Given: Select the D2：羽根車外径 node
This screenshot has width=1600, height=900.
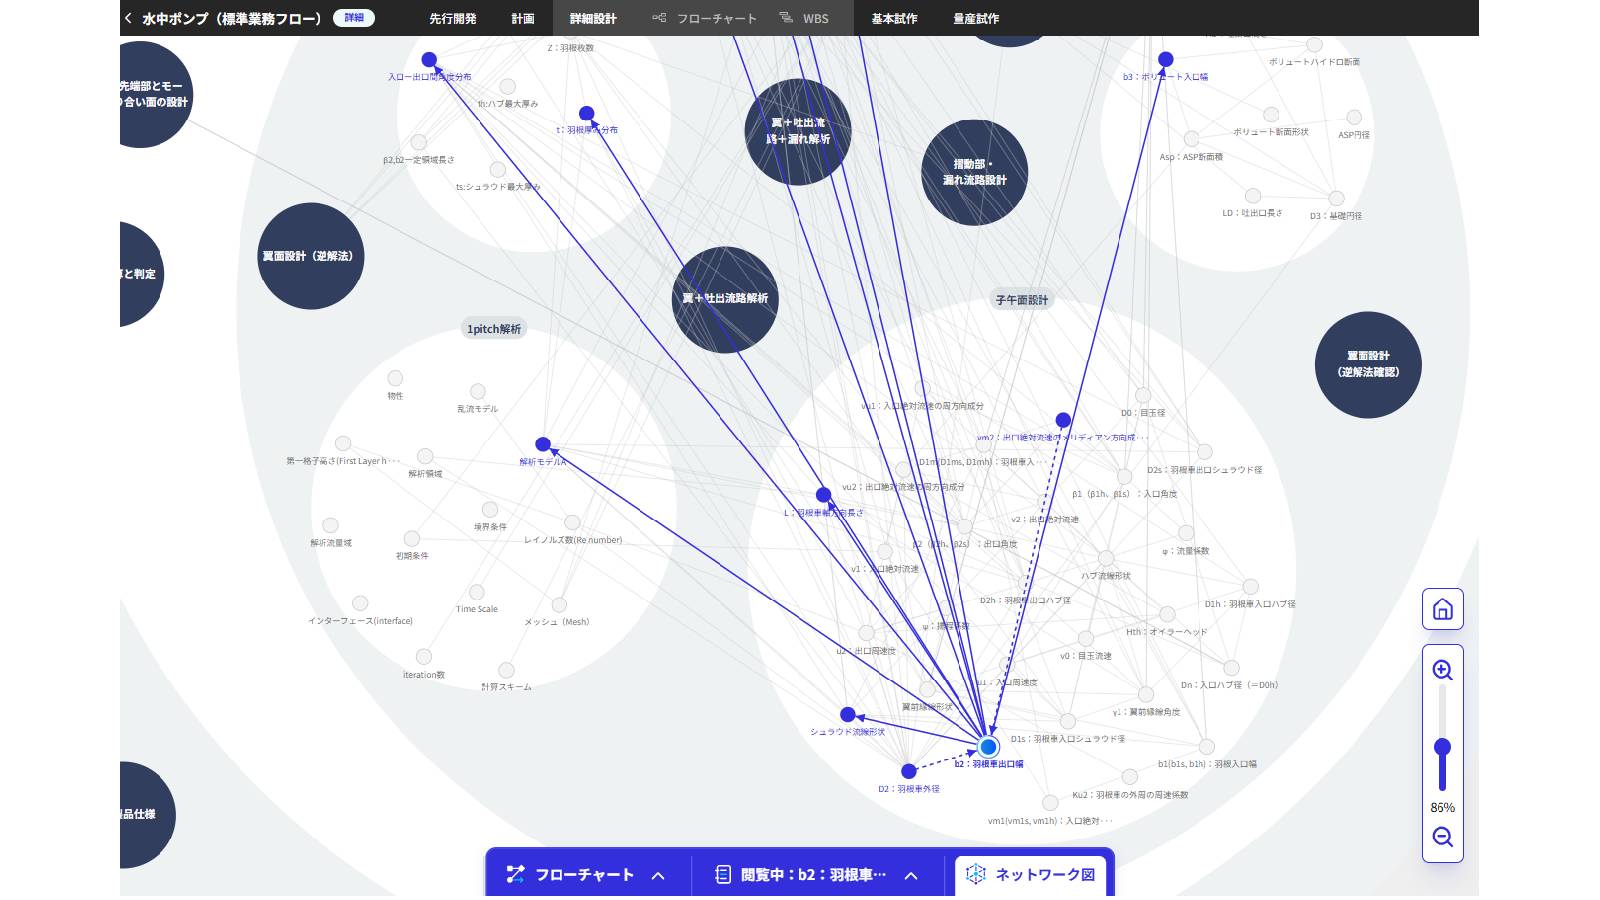Looking at the screenshot, I should tap(909, 771).
